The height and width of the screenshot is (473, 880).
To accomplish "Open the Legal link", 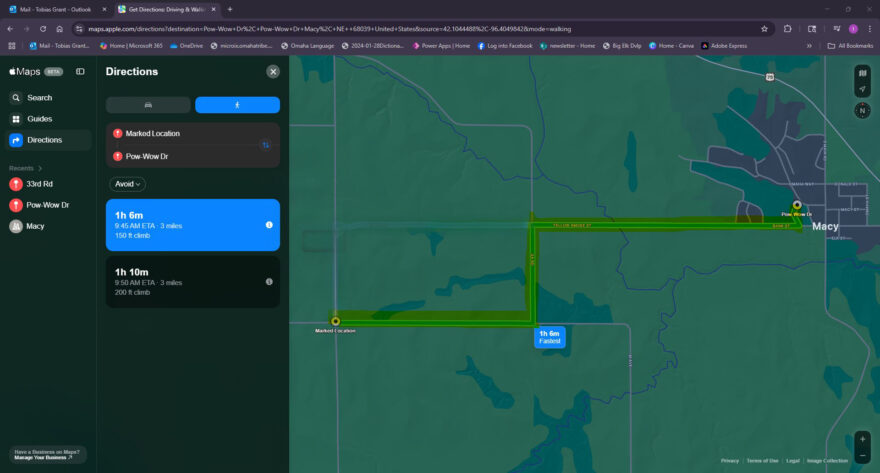I will [x=792, y=461].
